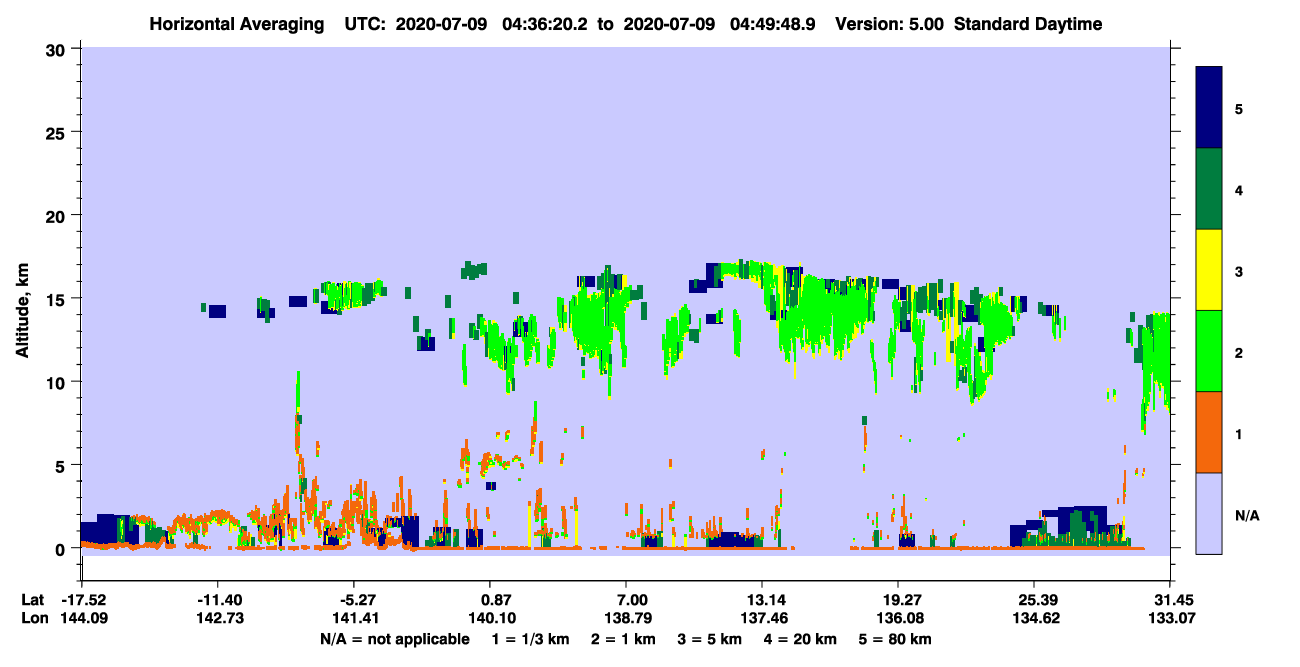
Task: Click the orange level 1 colorbar segment
Action: (x=1210, y=432)
